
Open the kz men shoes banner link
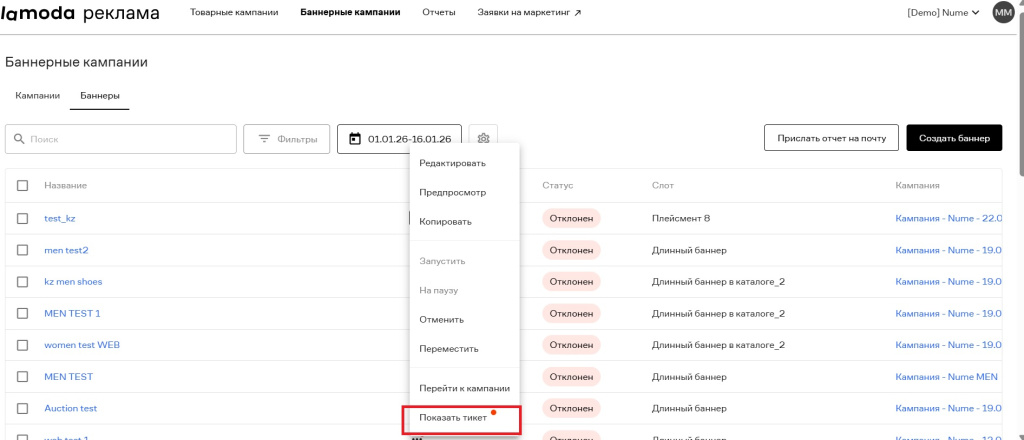point(73,282)
